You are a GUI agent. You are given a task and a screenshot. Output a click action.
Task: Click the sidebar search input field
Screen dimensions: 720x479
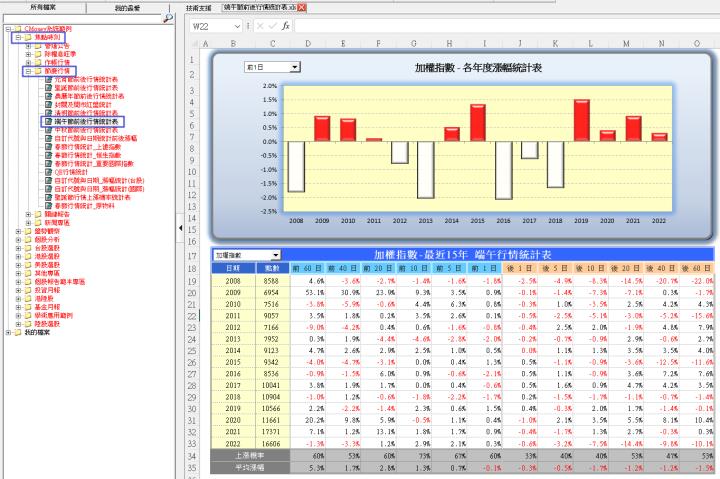tap(83, 18)
